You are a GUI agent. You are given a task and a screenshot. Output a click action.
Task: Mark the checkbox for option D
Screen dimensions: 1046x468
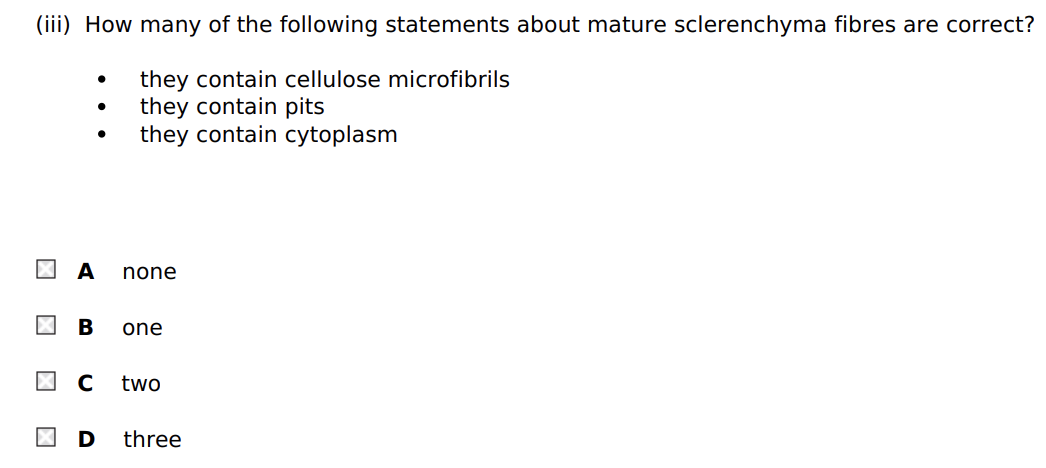click(x=45, y=438)
